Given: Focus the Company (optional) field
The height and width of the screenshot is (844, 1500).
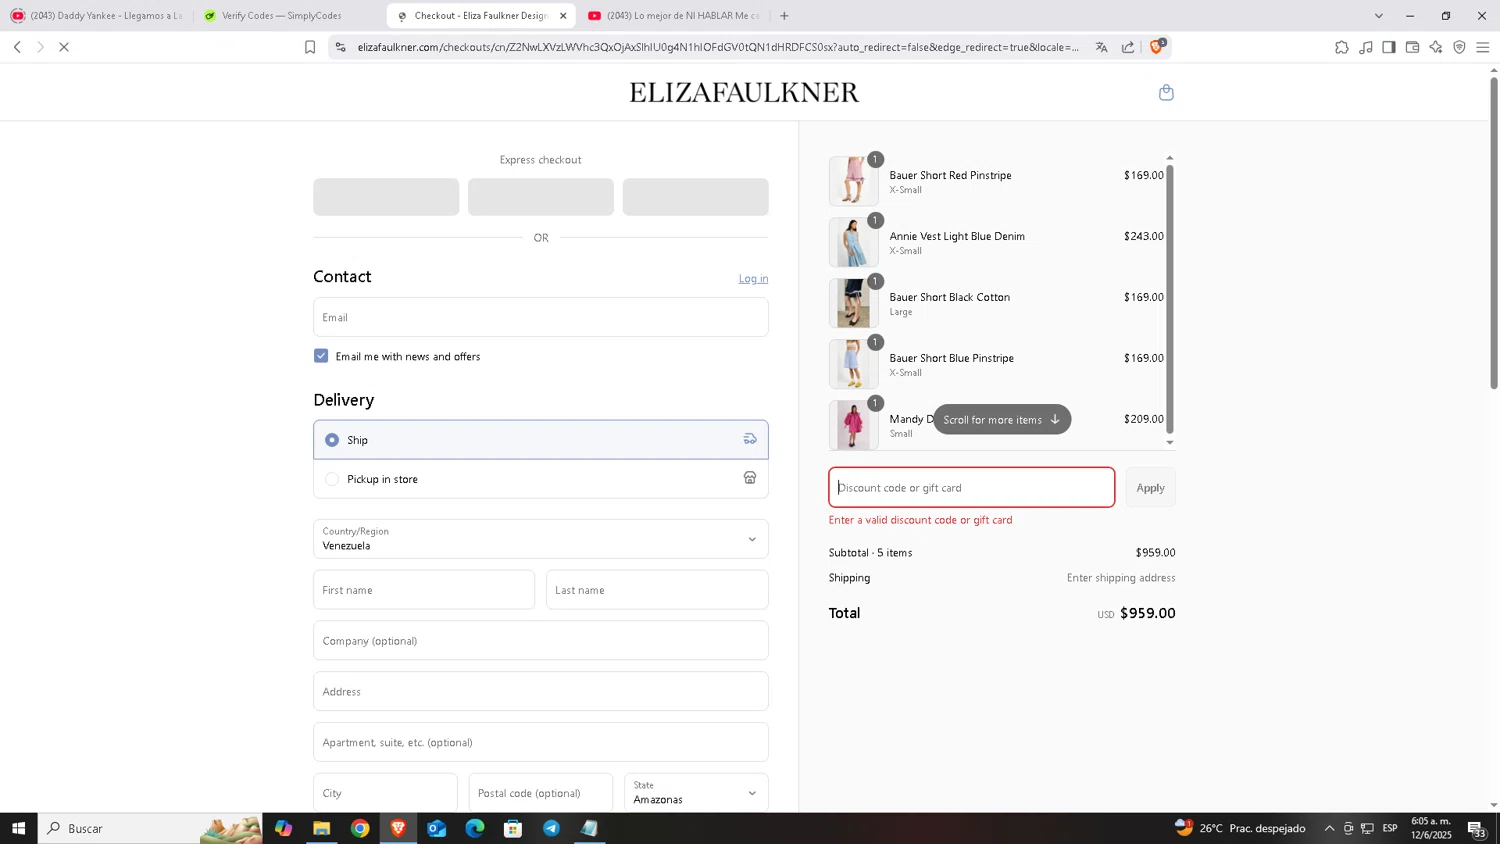Looking at the screenshot, I should point(540,641).
